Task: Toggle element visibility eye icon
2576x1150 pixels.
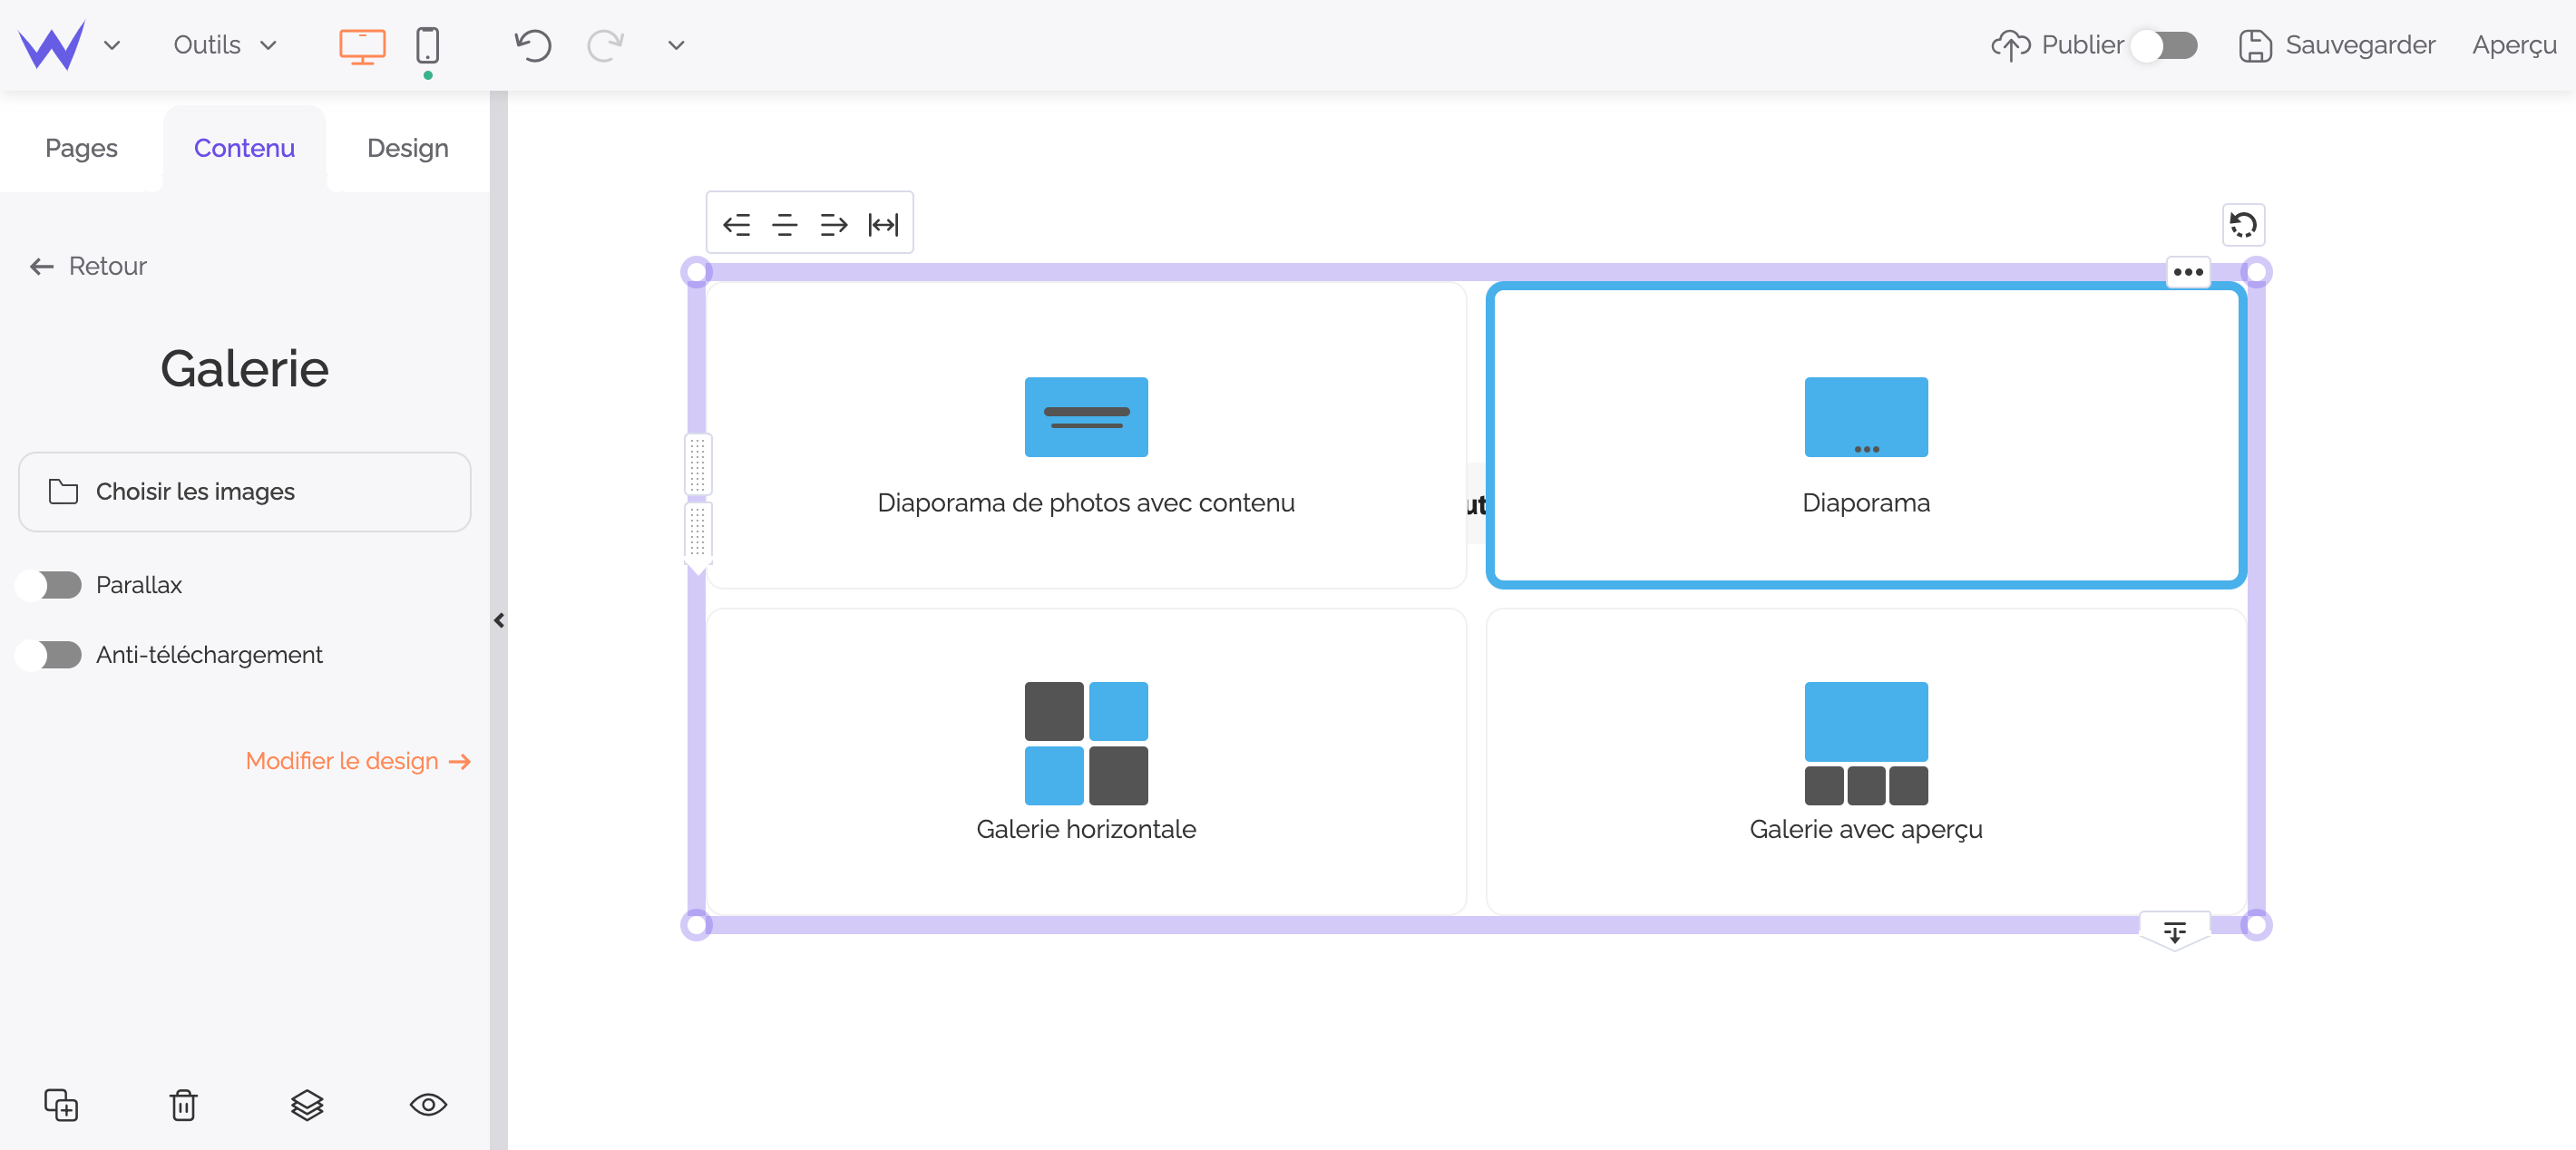Action: [429, 1105]
